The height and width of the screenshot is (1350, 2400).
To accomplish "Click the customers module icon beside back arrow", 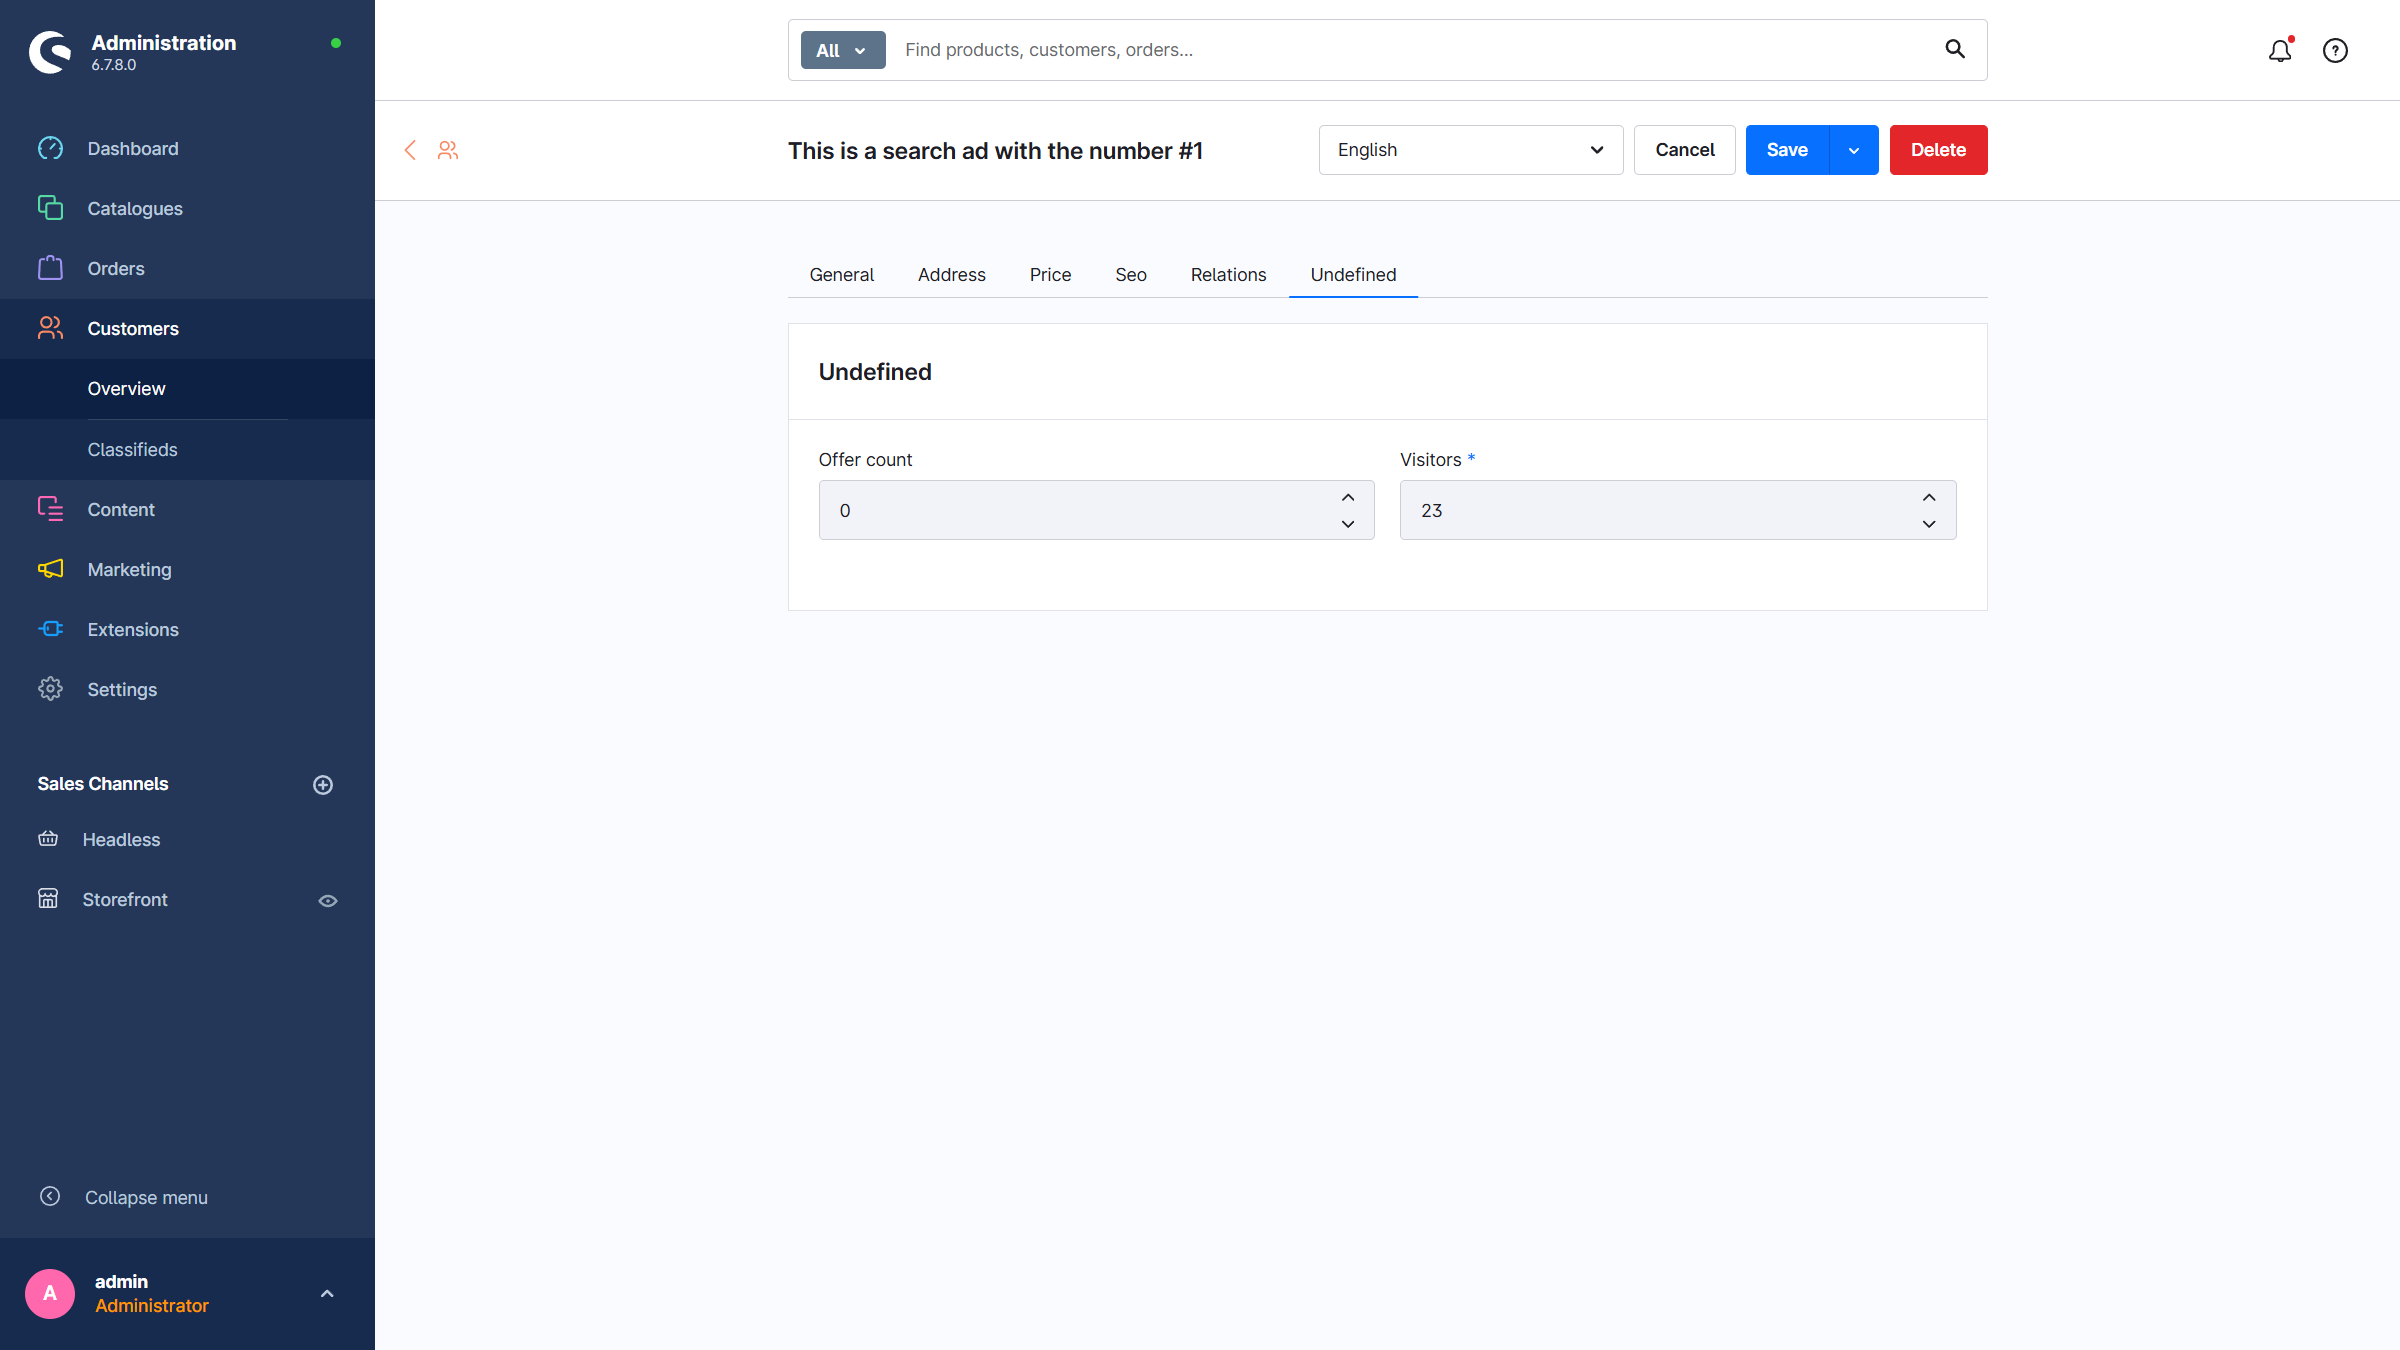I will pos(448,150).
